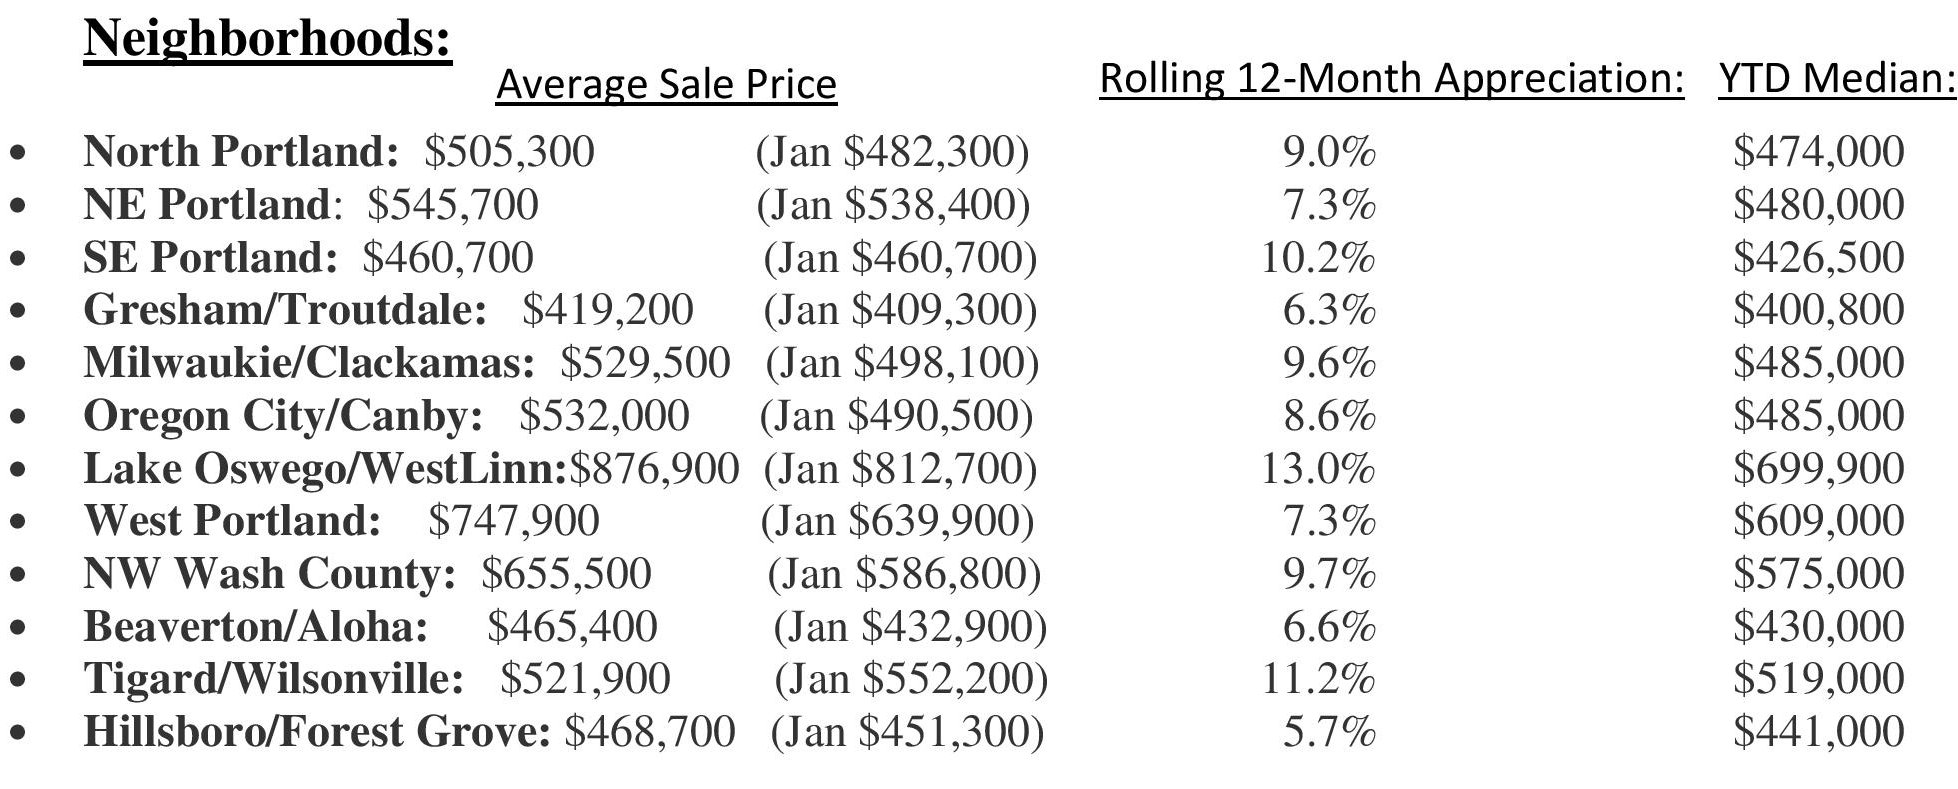Click NE Portland average price $545,700
This screenshot has height=789, width=1958.
[453, 205]
